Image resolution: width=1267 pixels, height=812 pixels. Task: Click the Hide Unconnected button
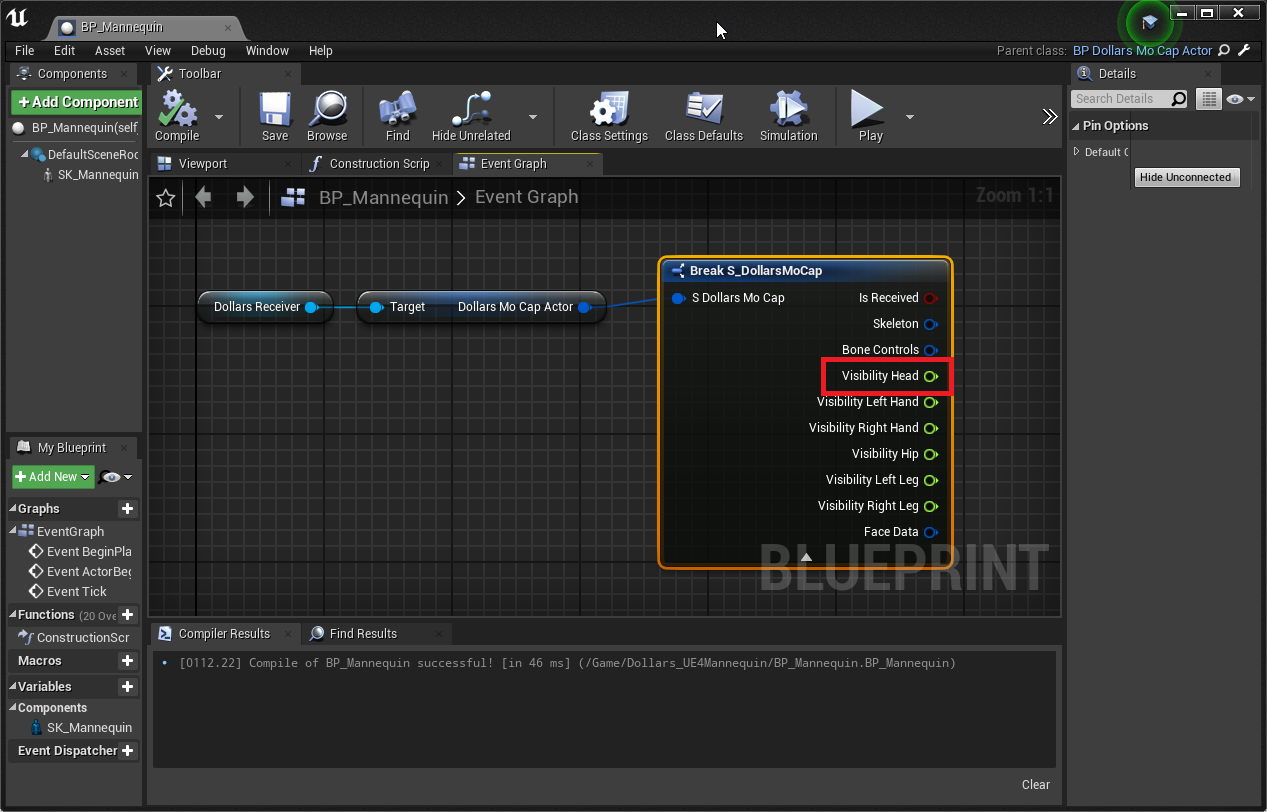click(1187, 177)
